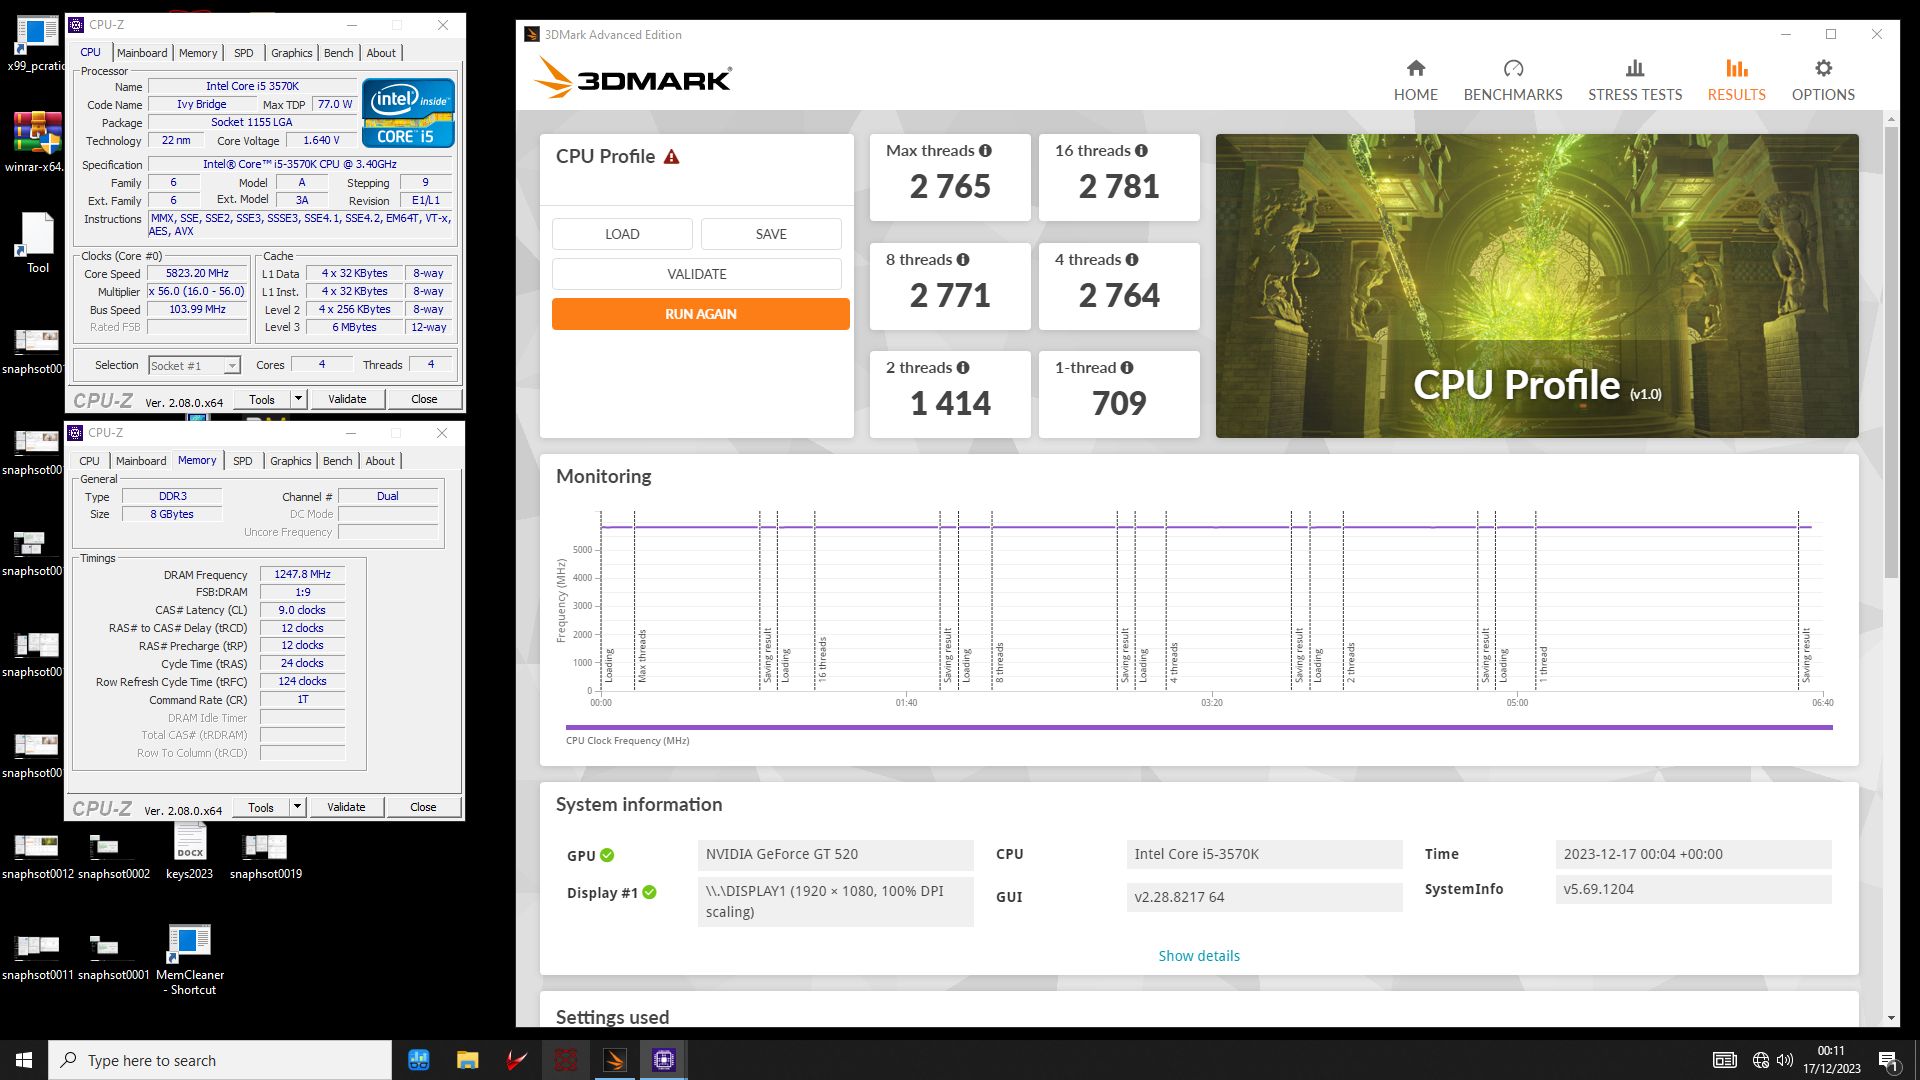Image resolution: width=1920 pixels, height=1080 pixels.
Task: Show info for Max threads score
Action: click(985, 151)
